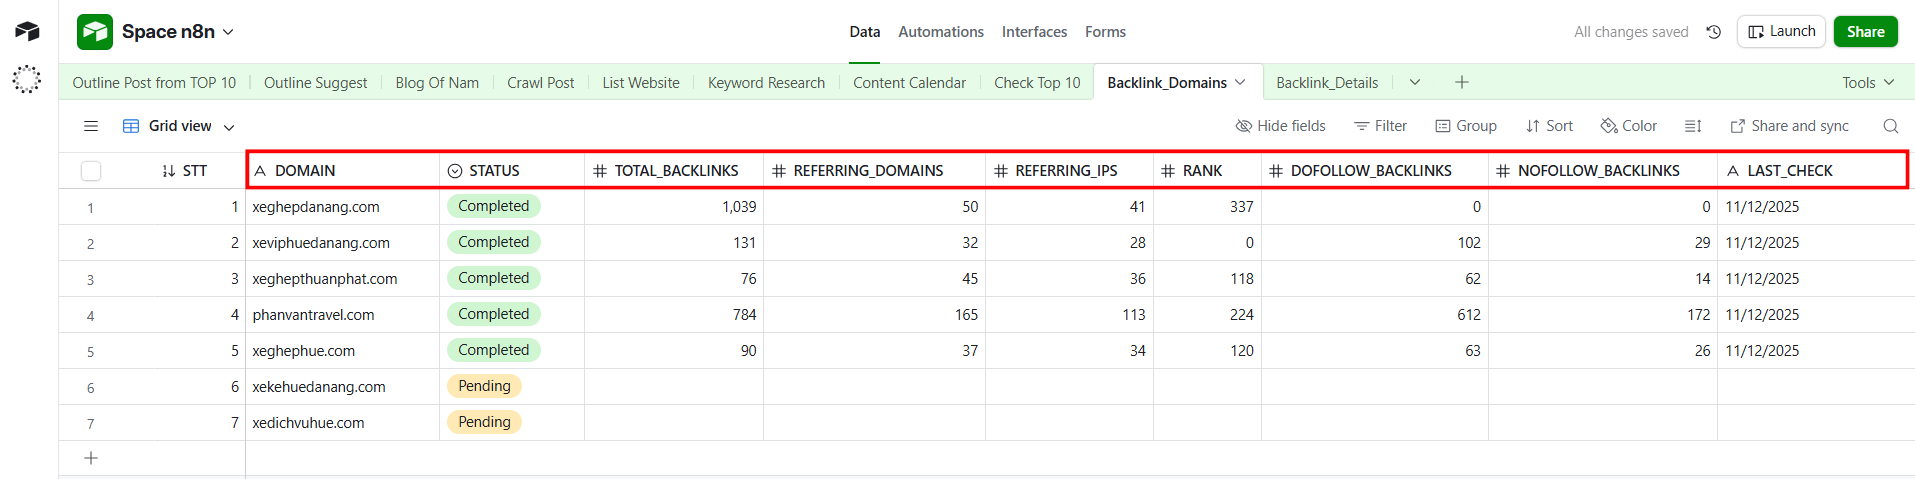Viewport: 1915px width, 479px height.
Task: Toggle the select-all rows checkbox
Action: click(91, 171)
